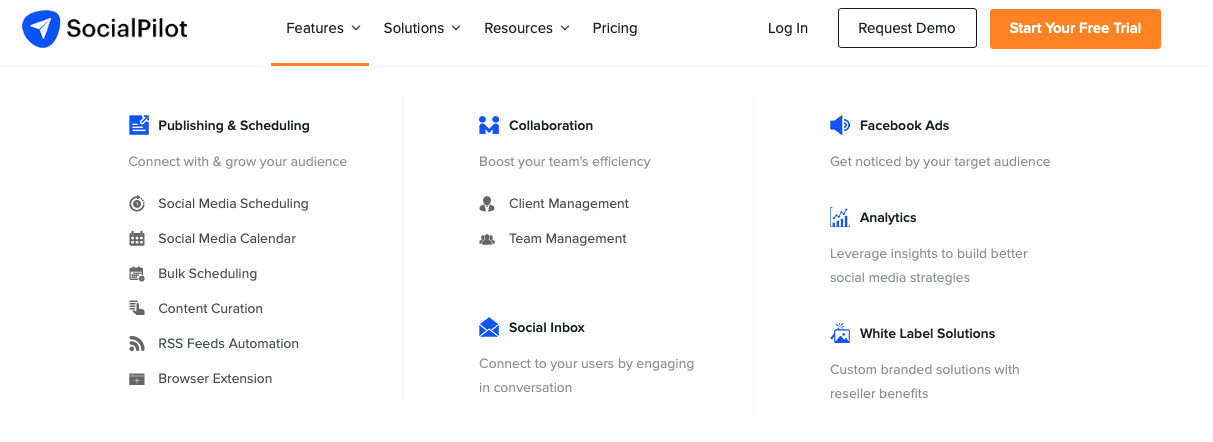Viewport: 1213px width, 442px height.
Task: Click the Team Management group icon
Action: 487,239
